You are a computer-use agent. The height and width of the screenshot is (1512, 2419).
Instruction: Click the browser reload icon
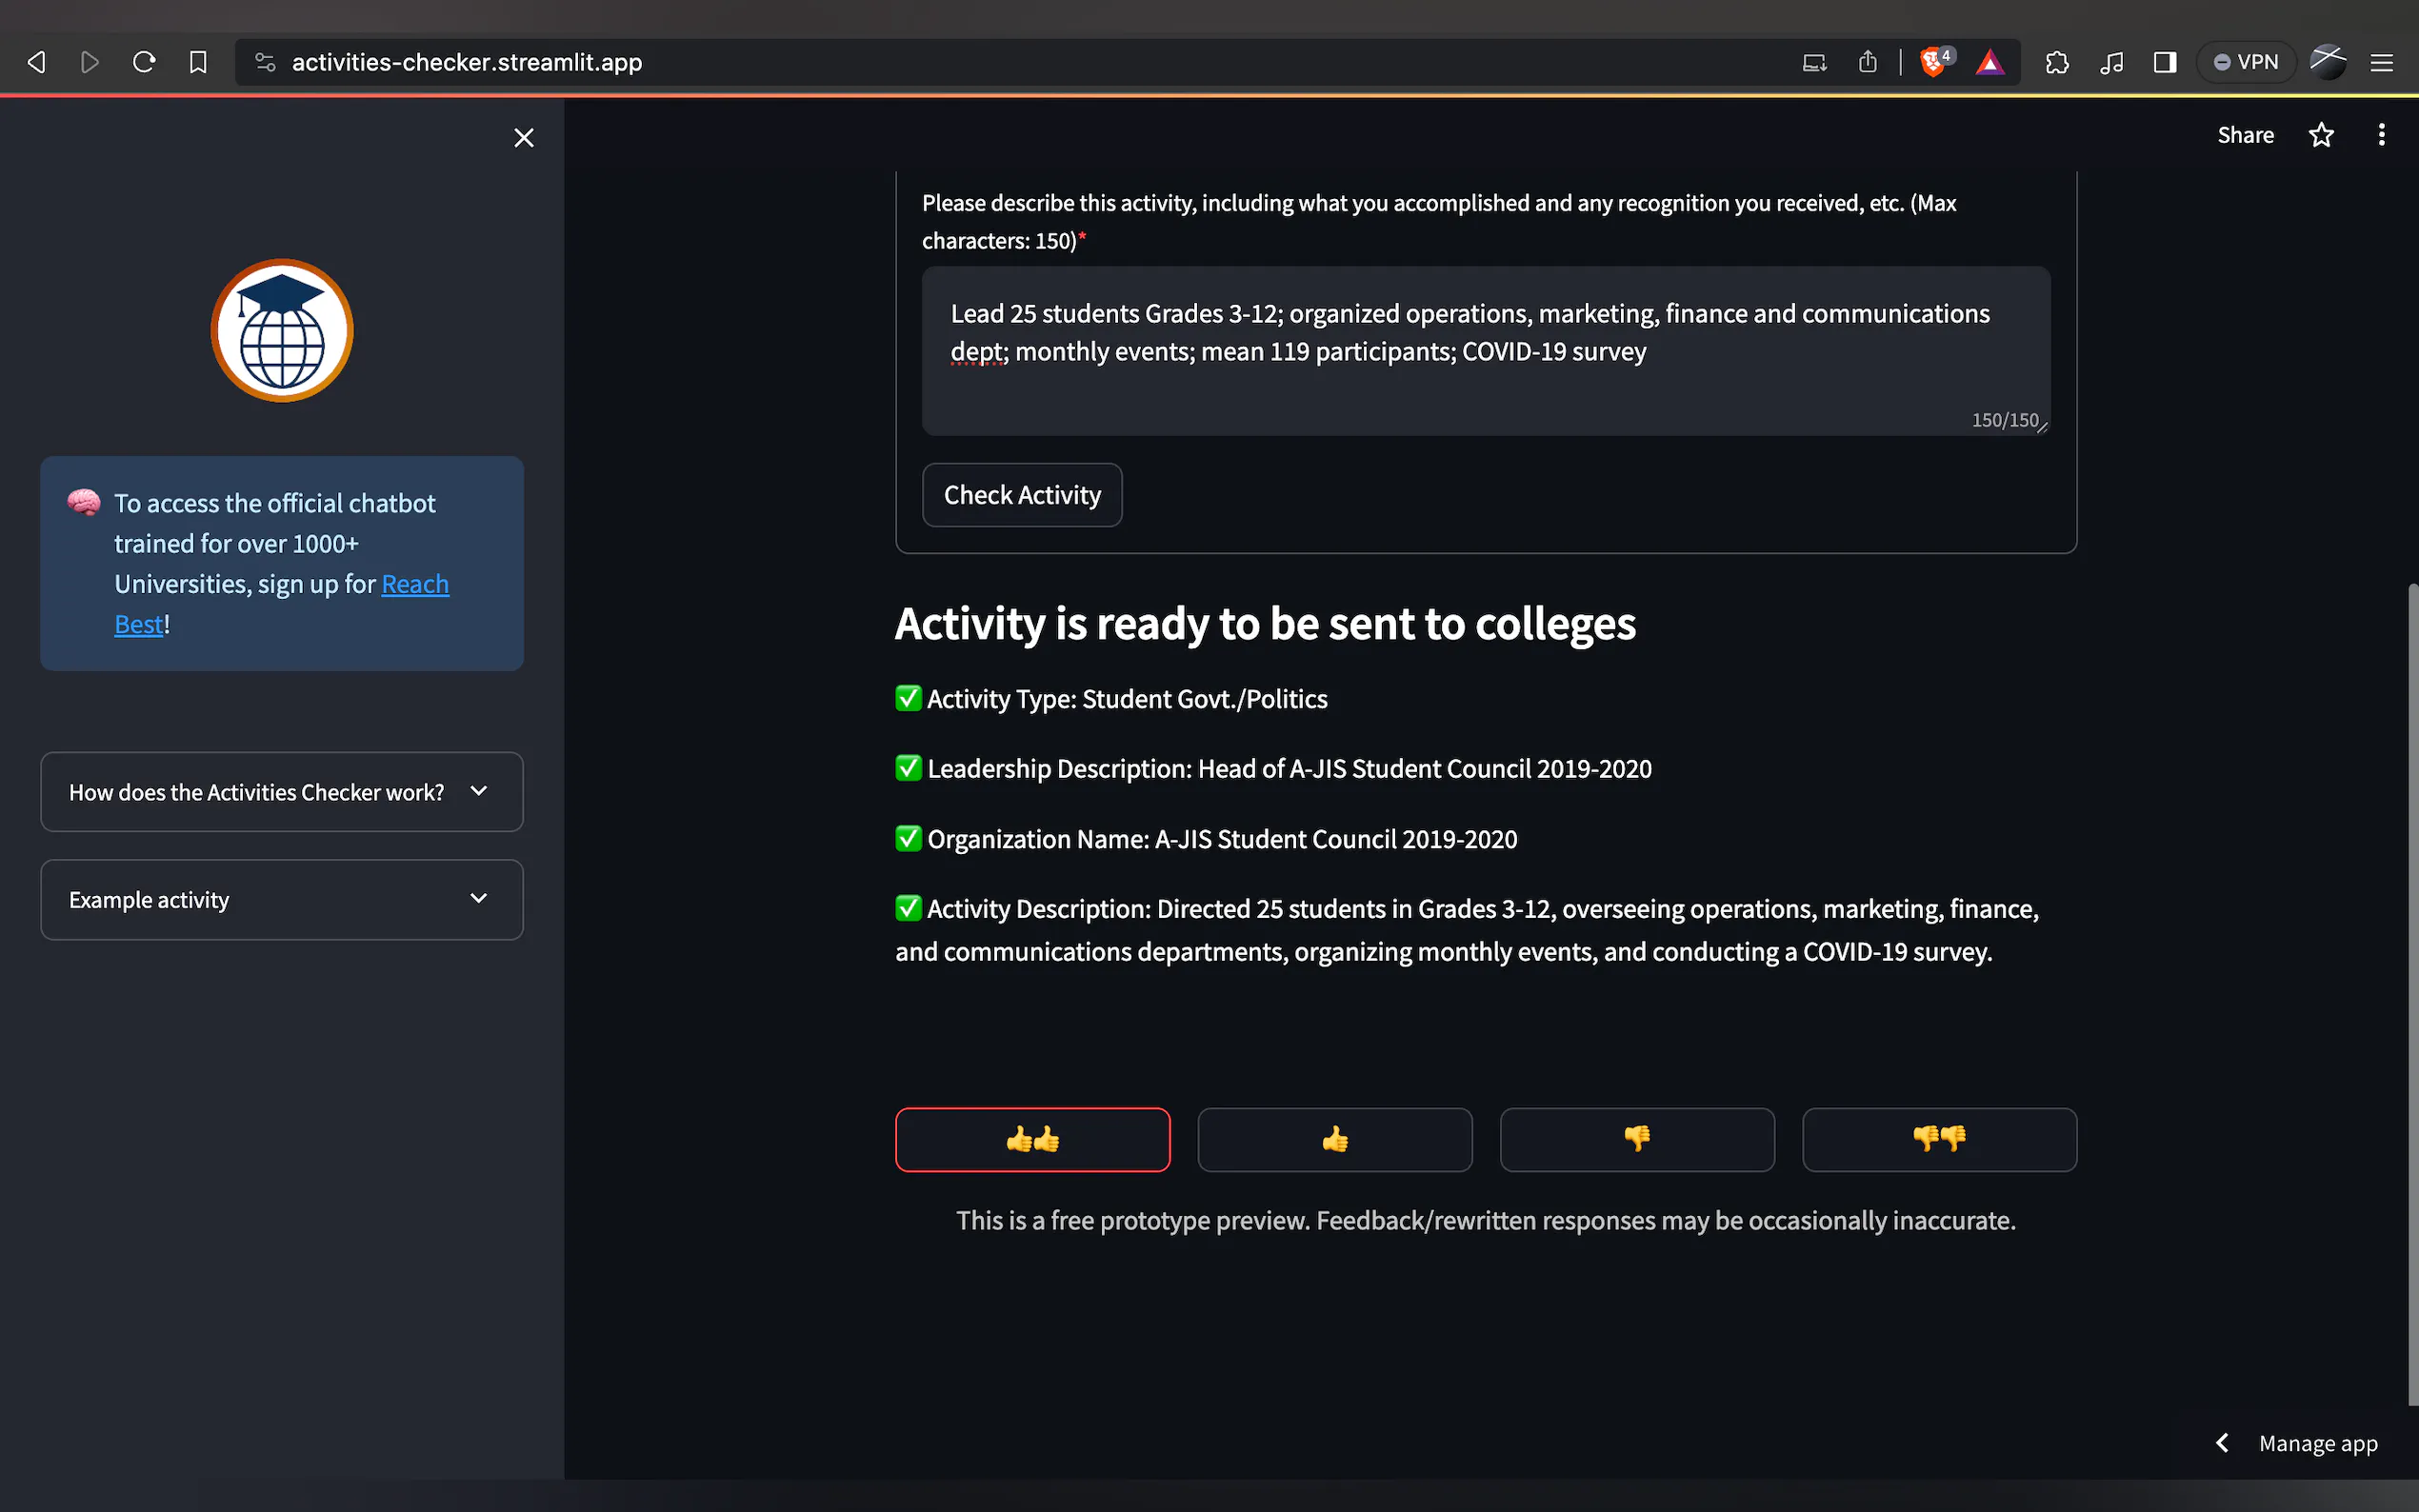click(144, 62)
